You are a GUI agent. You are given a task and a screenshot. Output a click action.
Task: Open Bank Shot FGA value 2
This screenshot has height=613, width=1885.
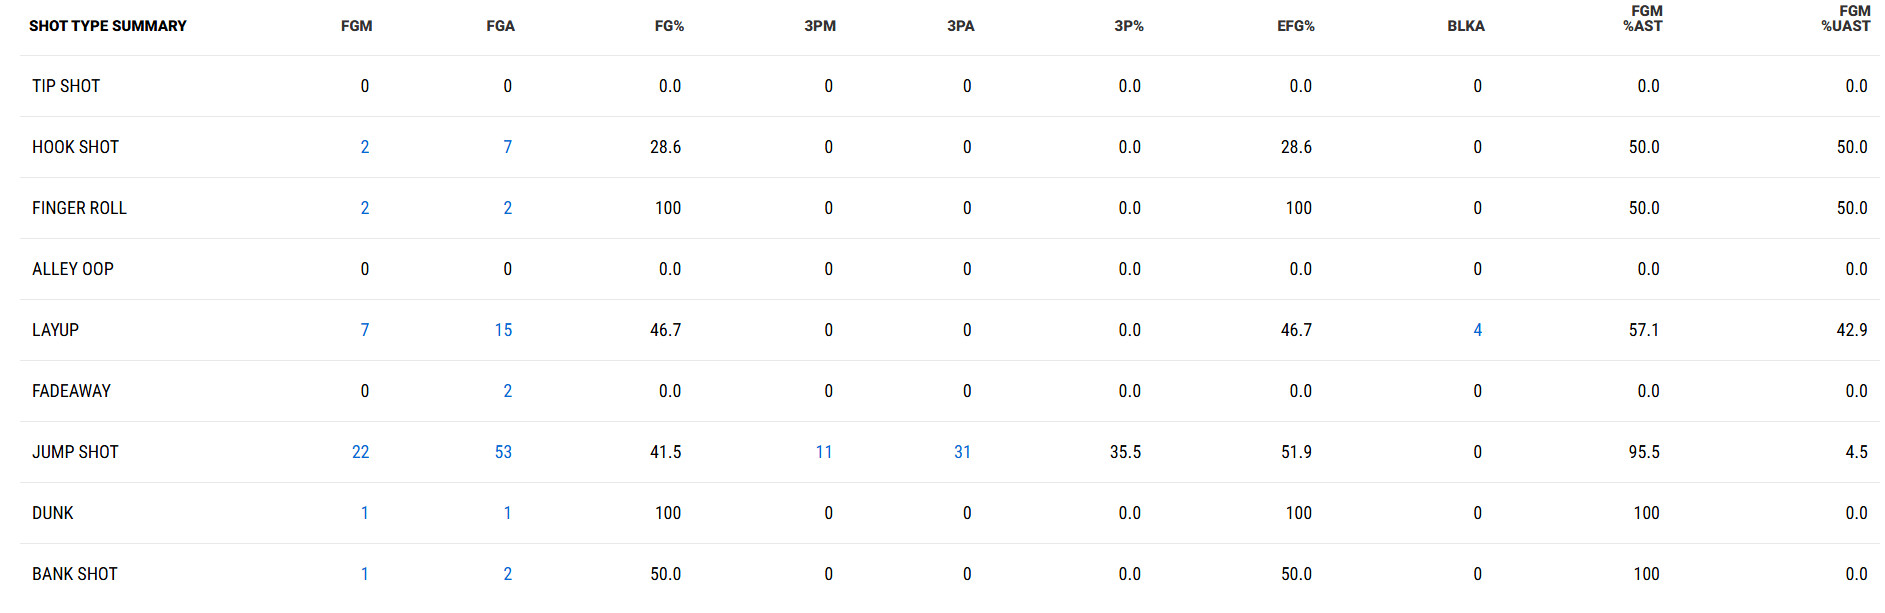pyautogui.click(x=508, y=574)
